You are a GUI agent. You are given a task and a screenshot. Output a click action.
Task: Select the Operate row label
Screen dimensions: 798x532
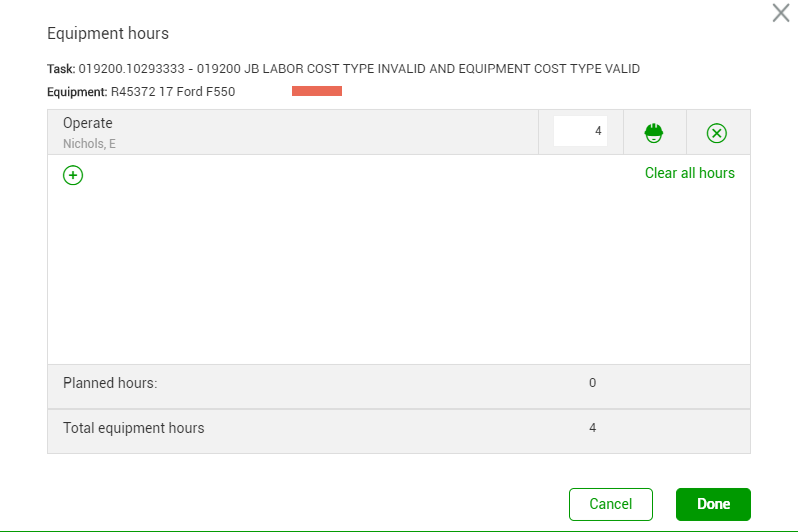pos(88,123)
